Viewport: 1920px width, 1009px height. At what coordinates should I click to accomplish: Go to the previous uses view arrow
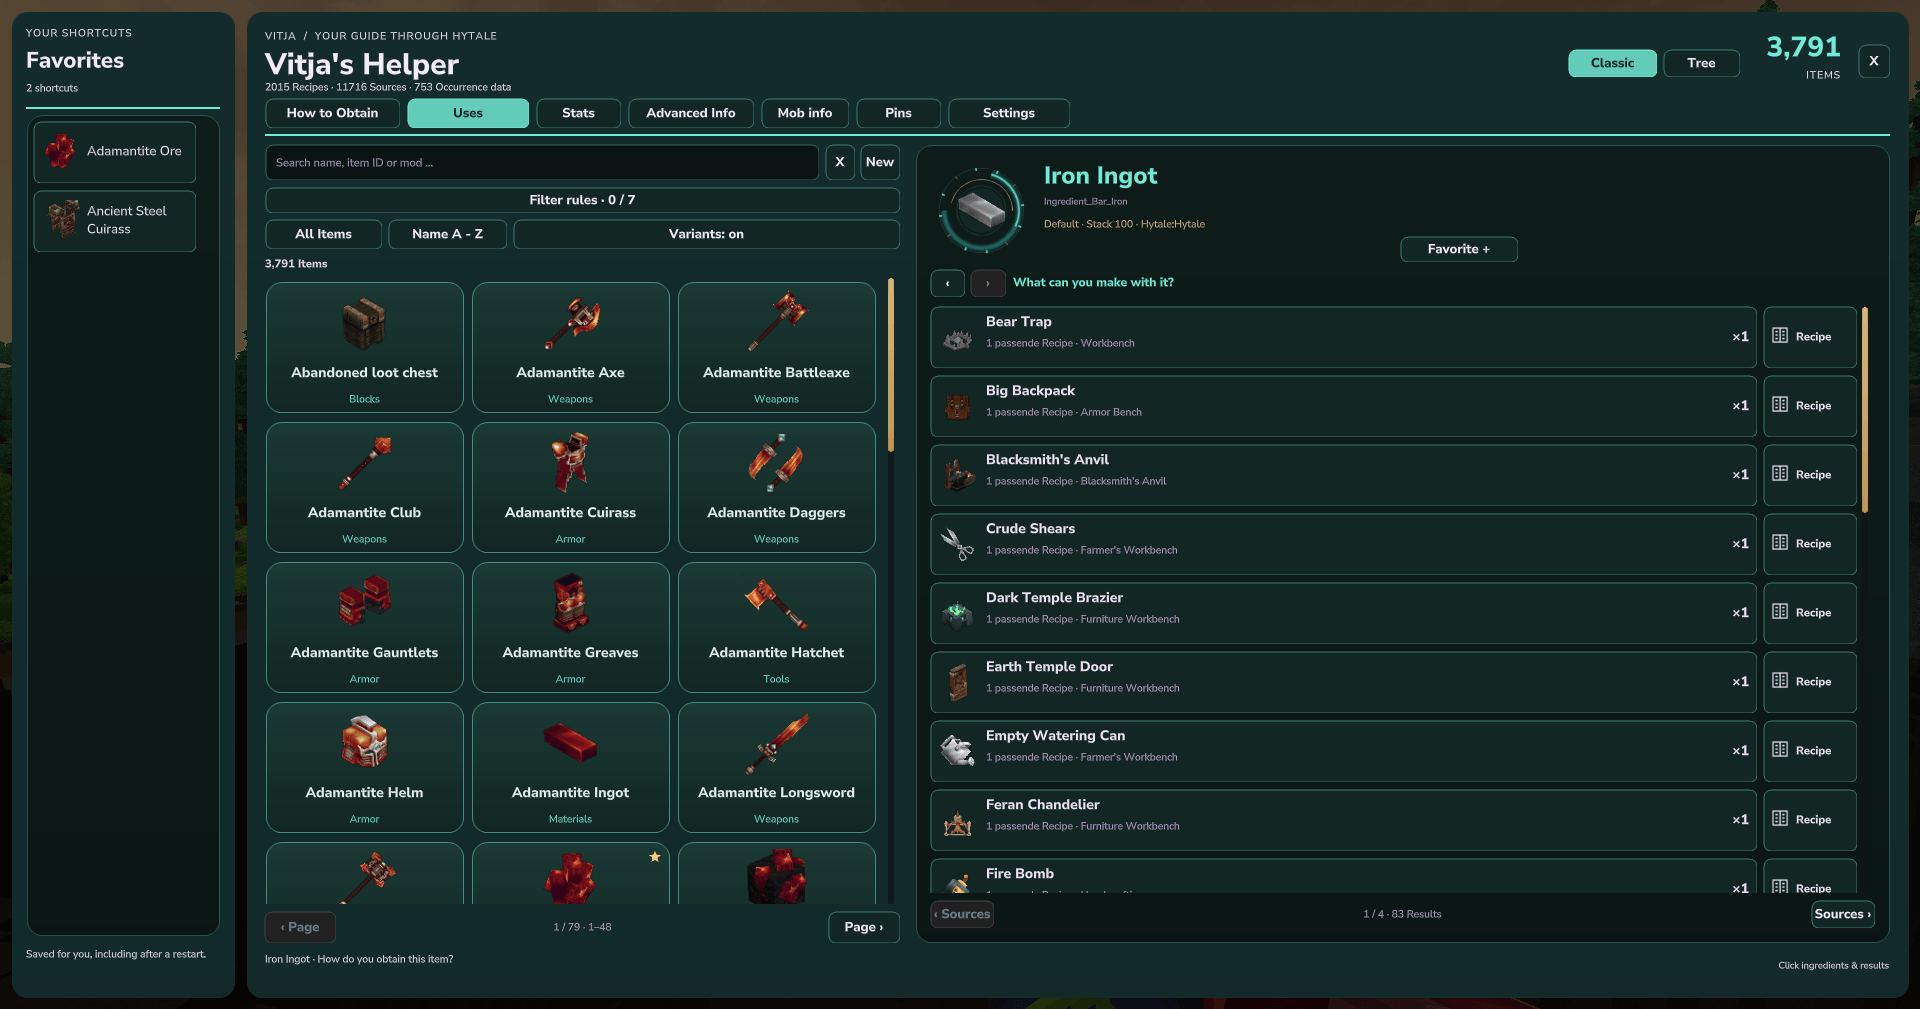click(947, 283)
